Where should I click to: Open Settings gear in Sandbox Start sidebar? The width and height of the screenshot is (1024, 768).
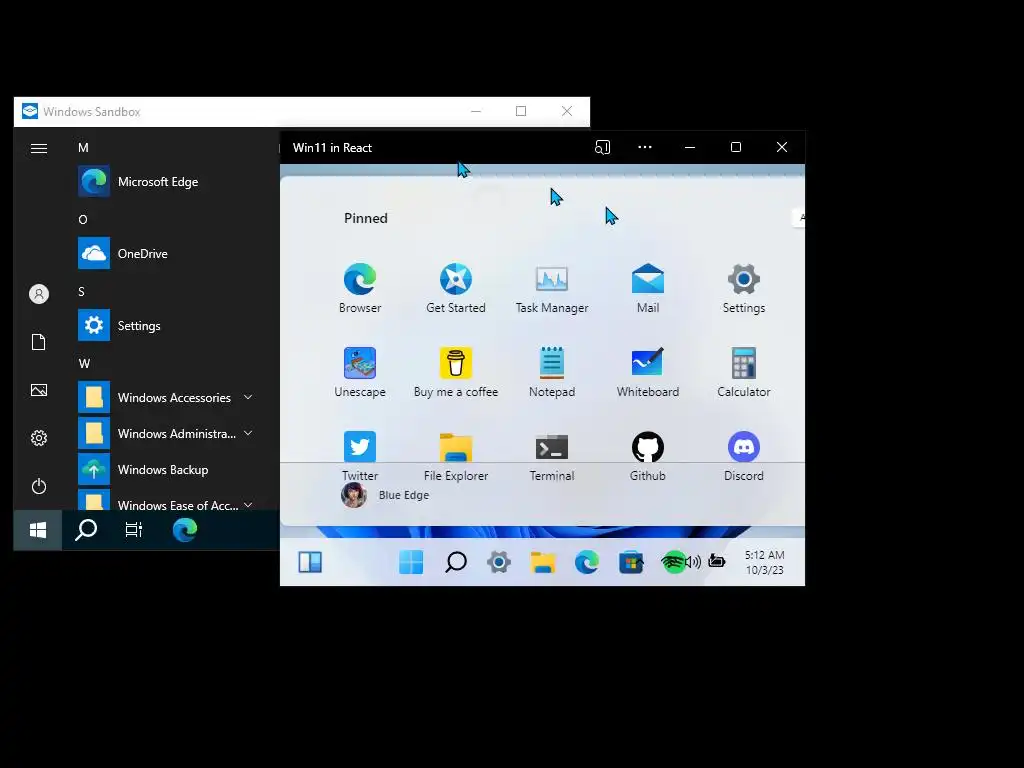[39, 438]
